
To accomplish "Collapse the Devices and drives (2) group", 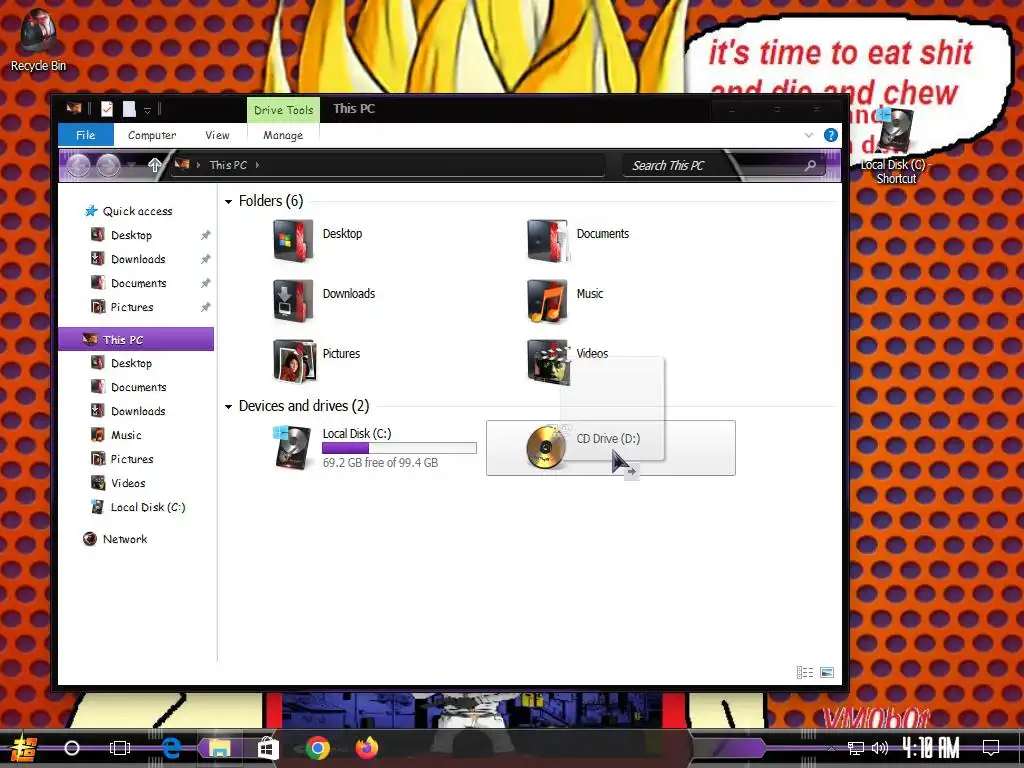I will click(x=229, y=407).
